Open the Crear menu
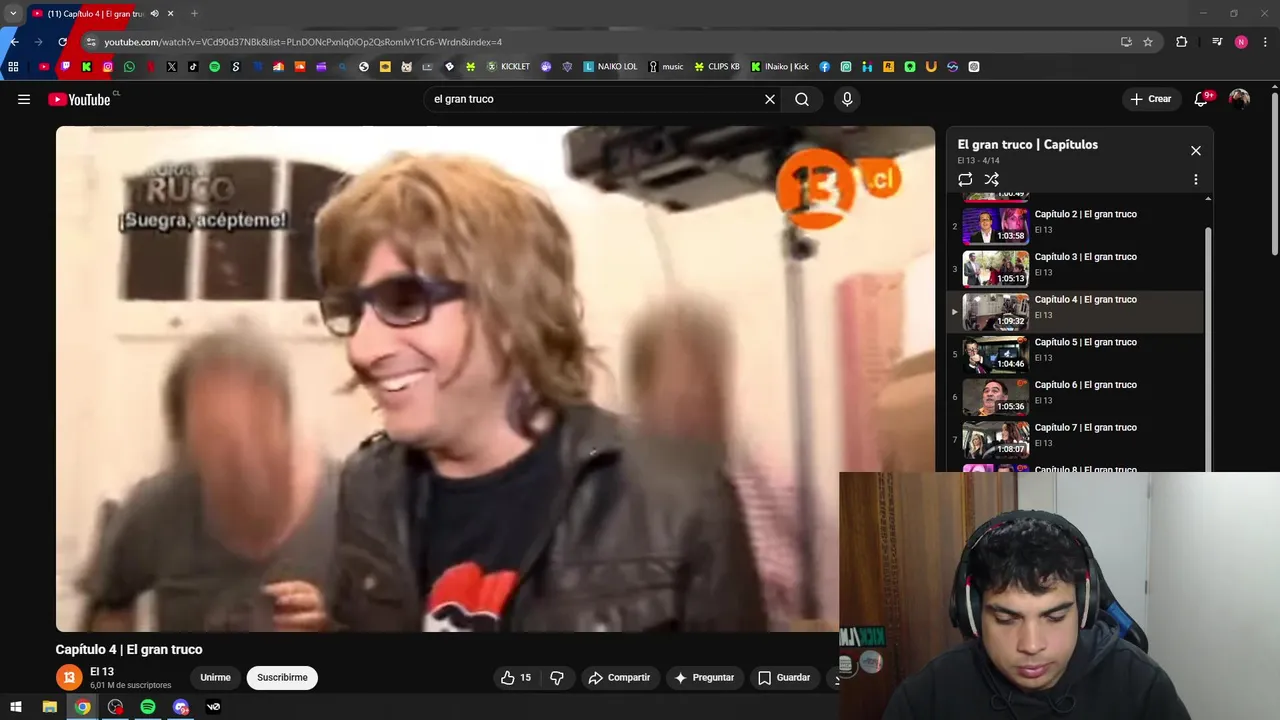This screenshot has width=1280, height=720. (x=1150, y=99)
